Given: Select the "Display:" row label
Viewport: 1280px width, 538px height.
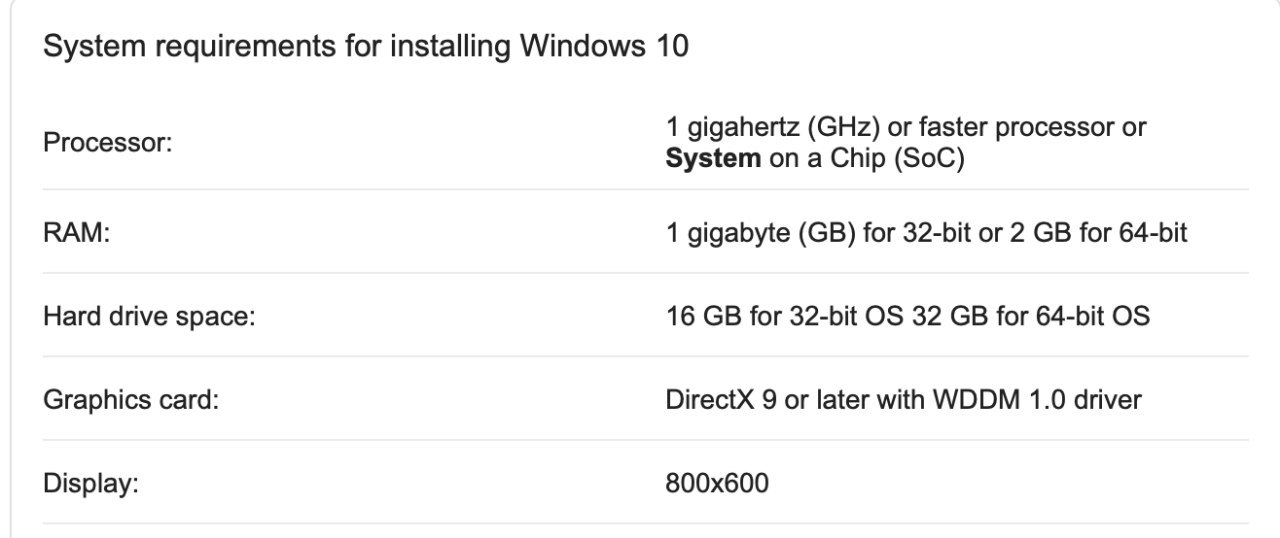Looking at the screenshot, I should coord(90,485).
